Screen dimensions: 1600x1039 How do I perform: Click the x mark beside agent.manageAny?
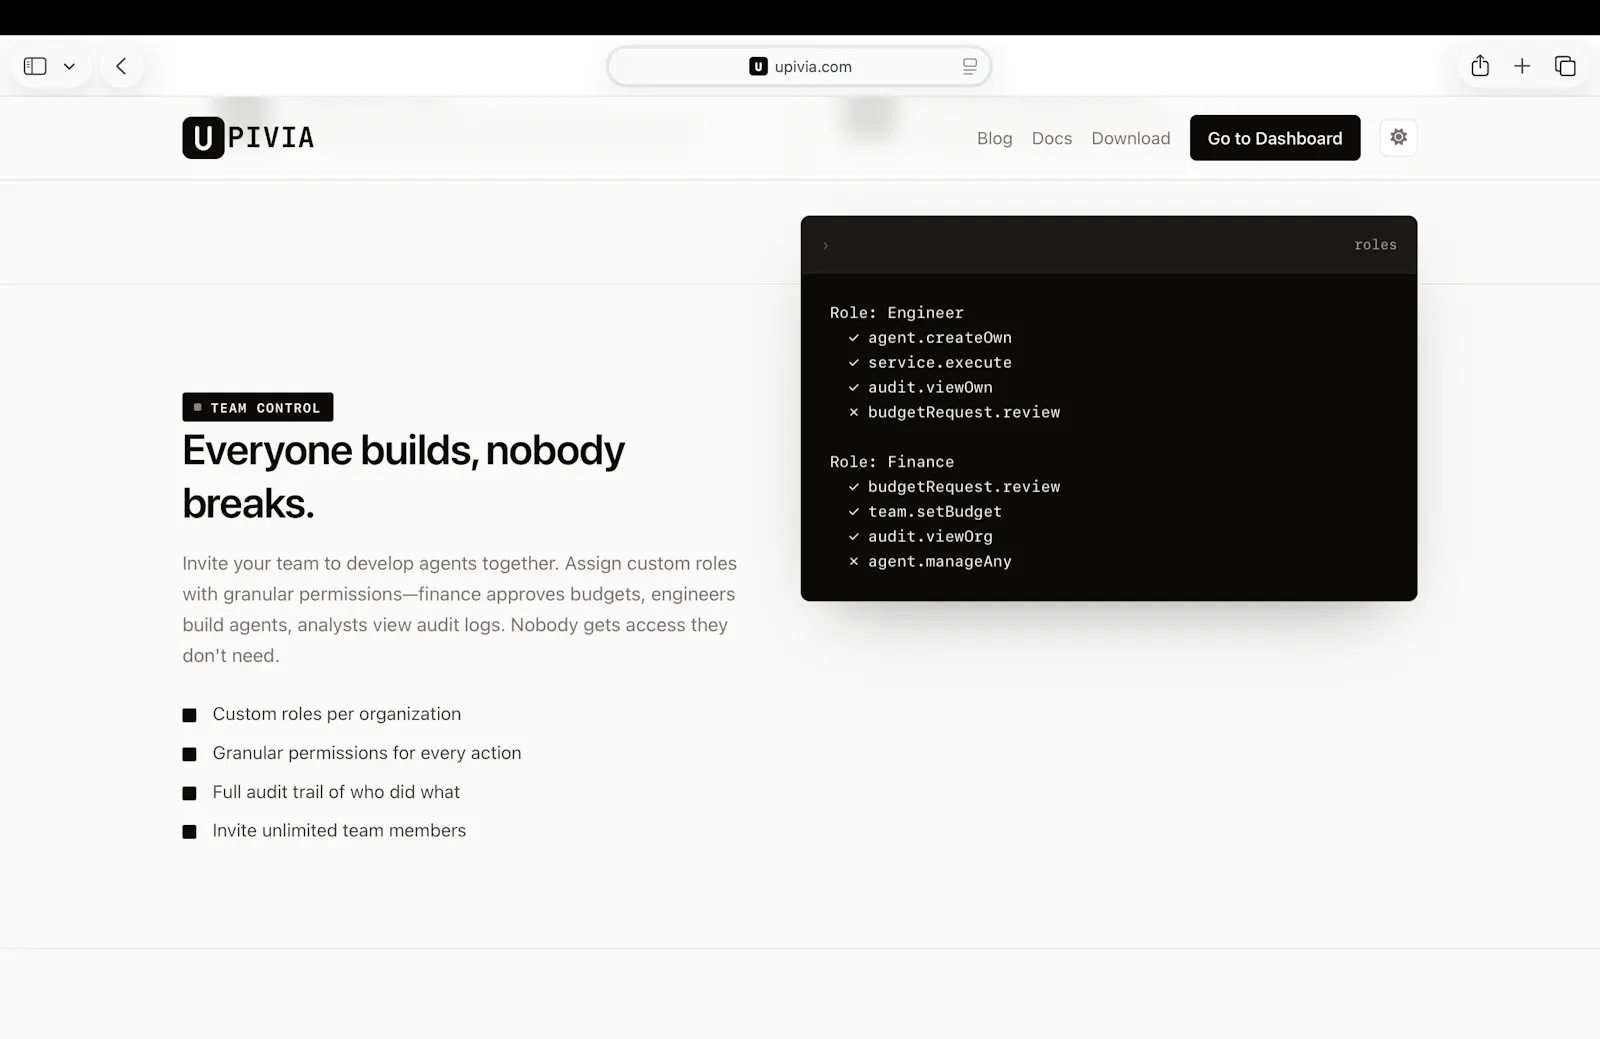pyautogui.click(x=854, y=562)
